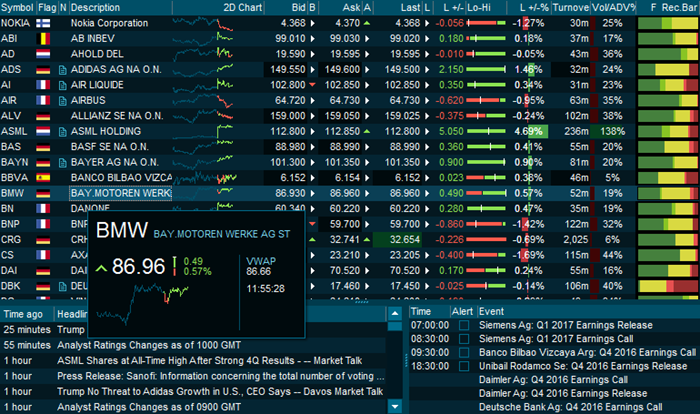
Task: Click the German flag in the BMW row
Action: (43, 193)
